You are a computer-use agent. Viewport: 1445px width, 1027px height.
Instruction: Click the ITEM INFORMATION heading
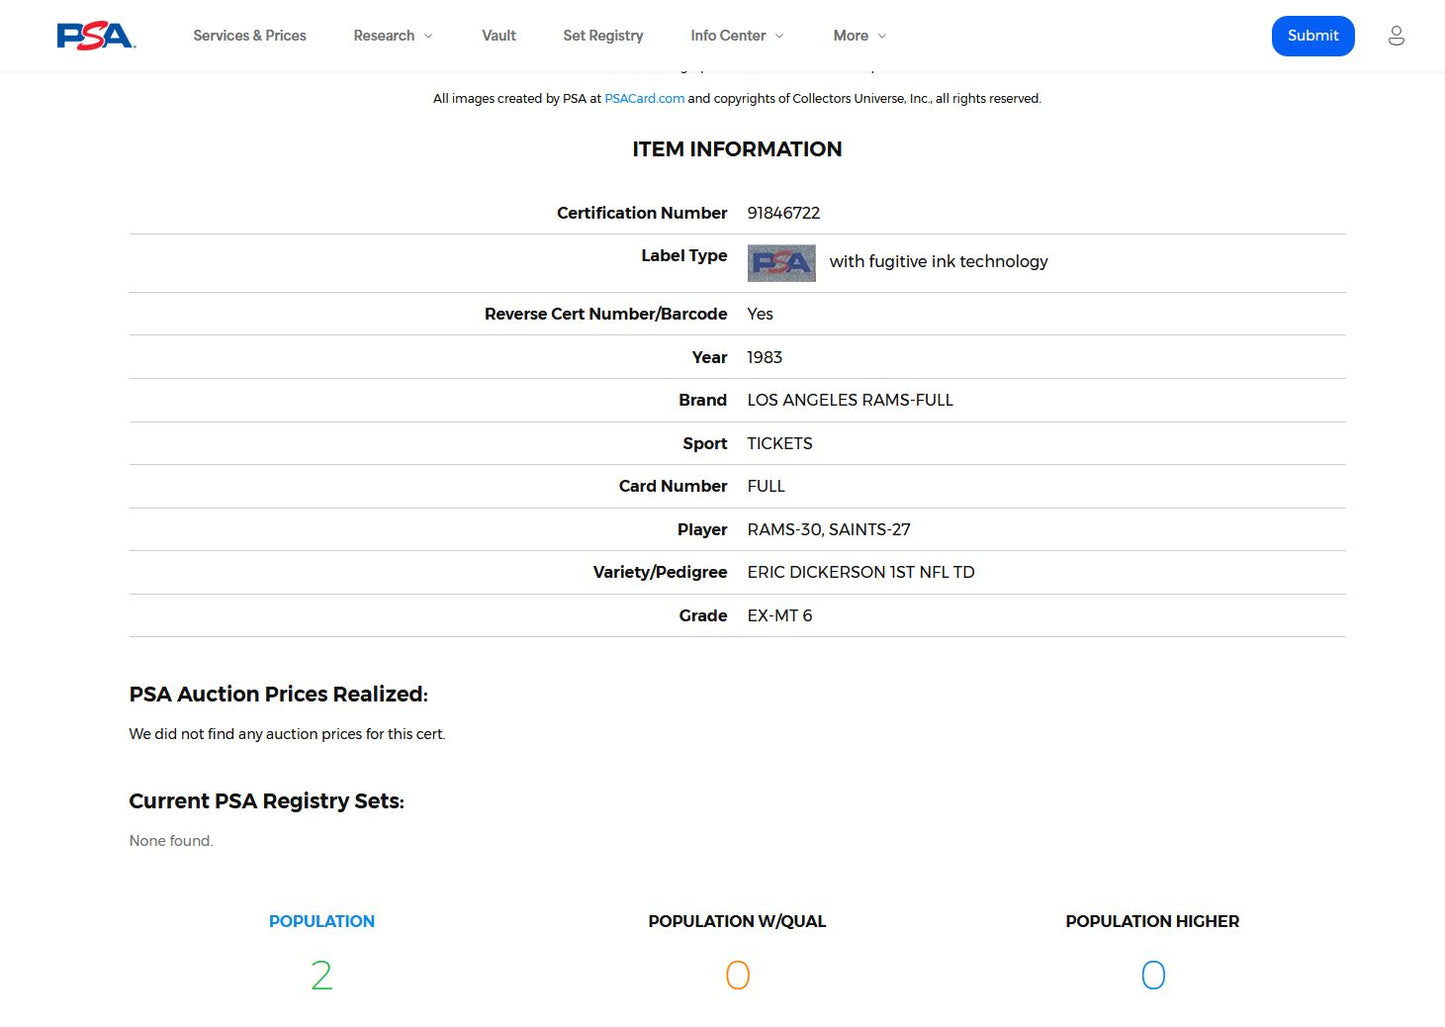pyautogui.click(x=737, y=149)
